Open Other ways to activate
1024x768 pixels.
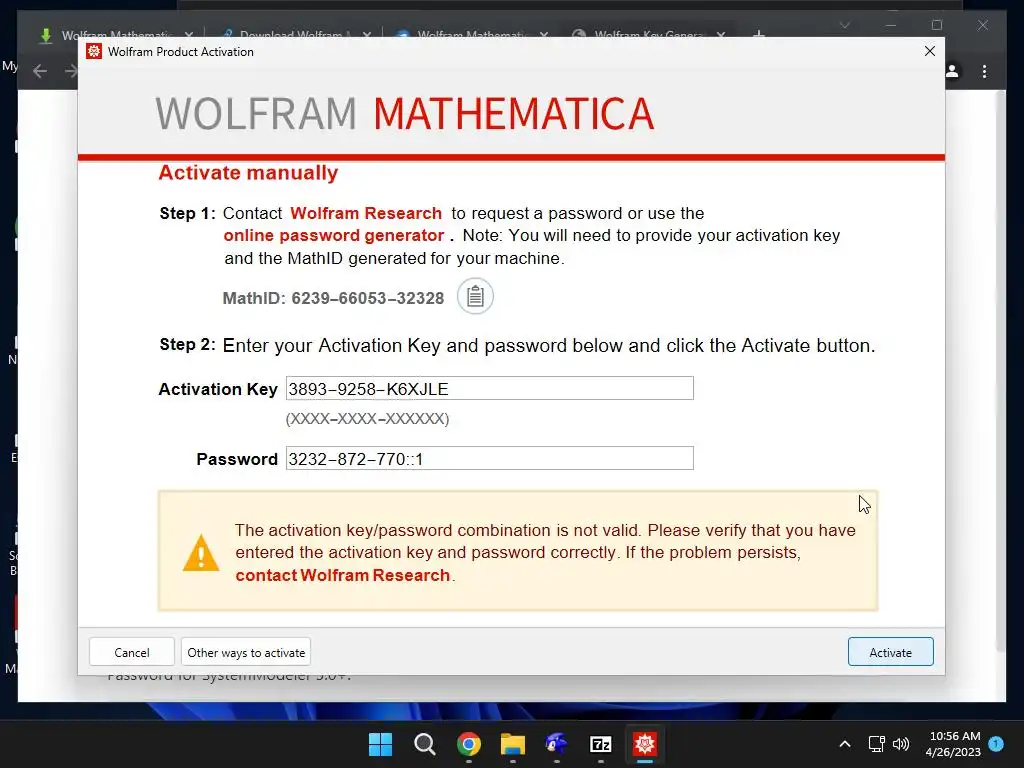pyautogui.click(x=246, y=652)
